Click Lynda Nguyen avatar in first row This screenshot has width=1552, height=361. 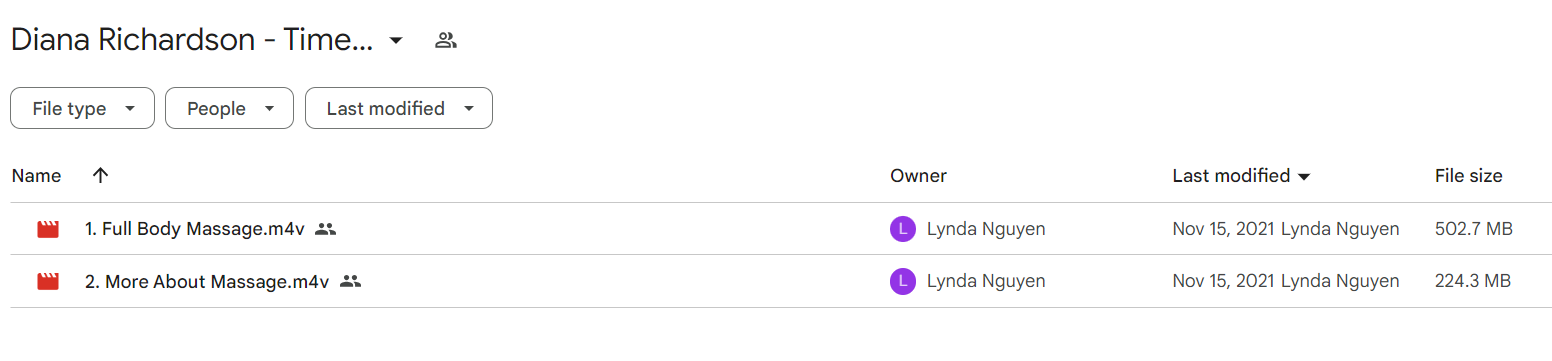pos(903,229)
